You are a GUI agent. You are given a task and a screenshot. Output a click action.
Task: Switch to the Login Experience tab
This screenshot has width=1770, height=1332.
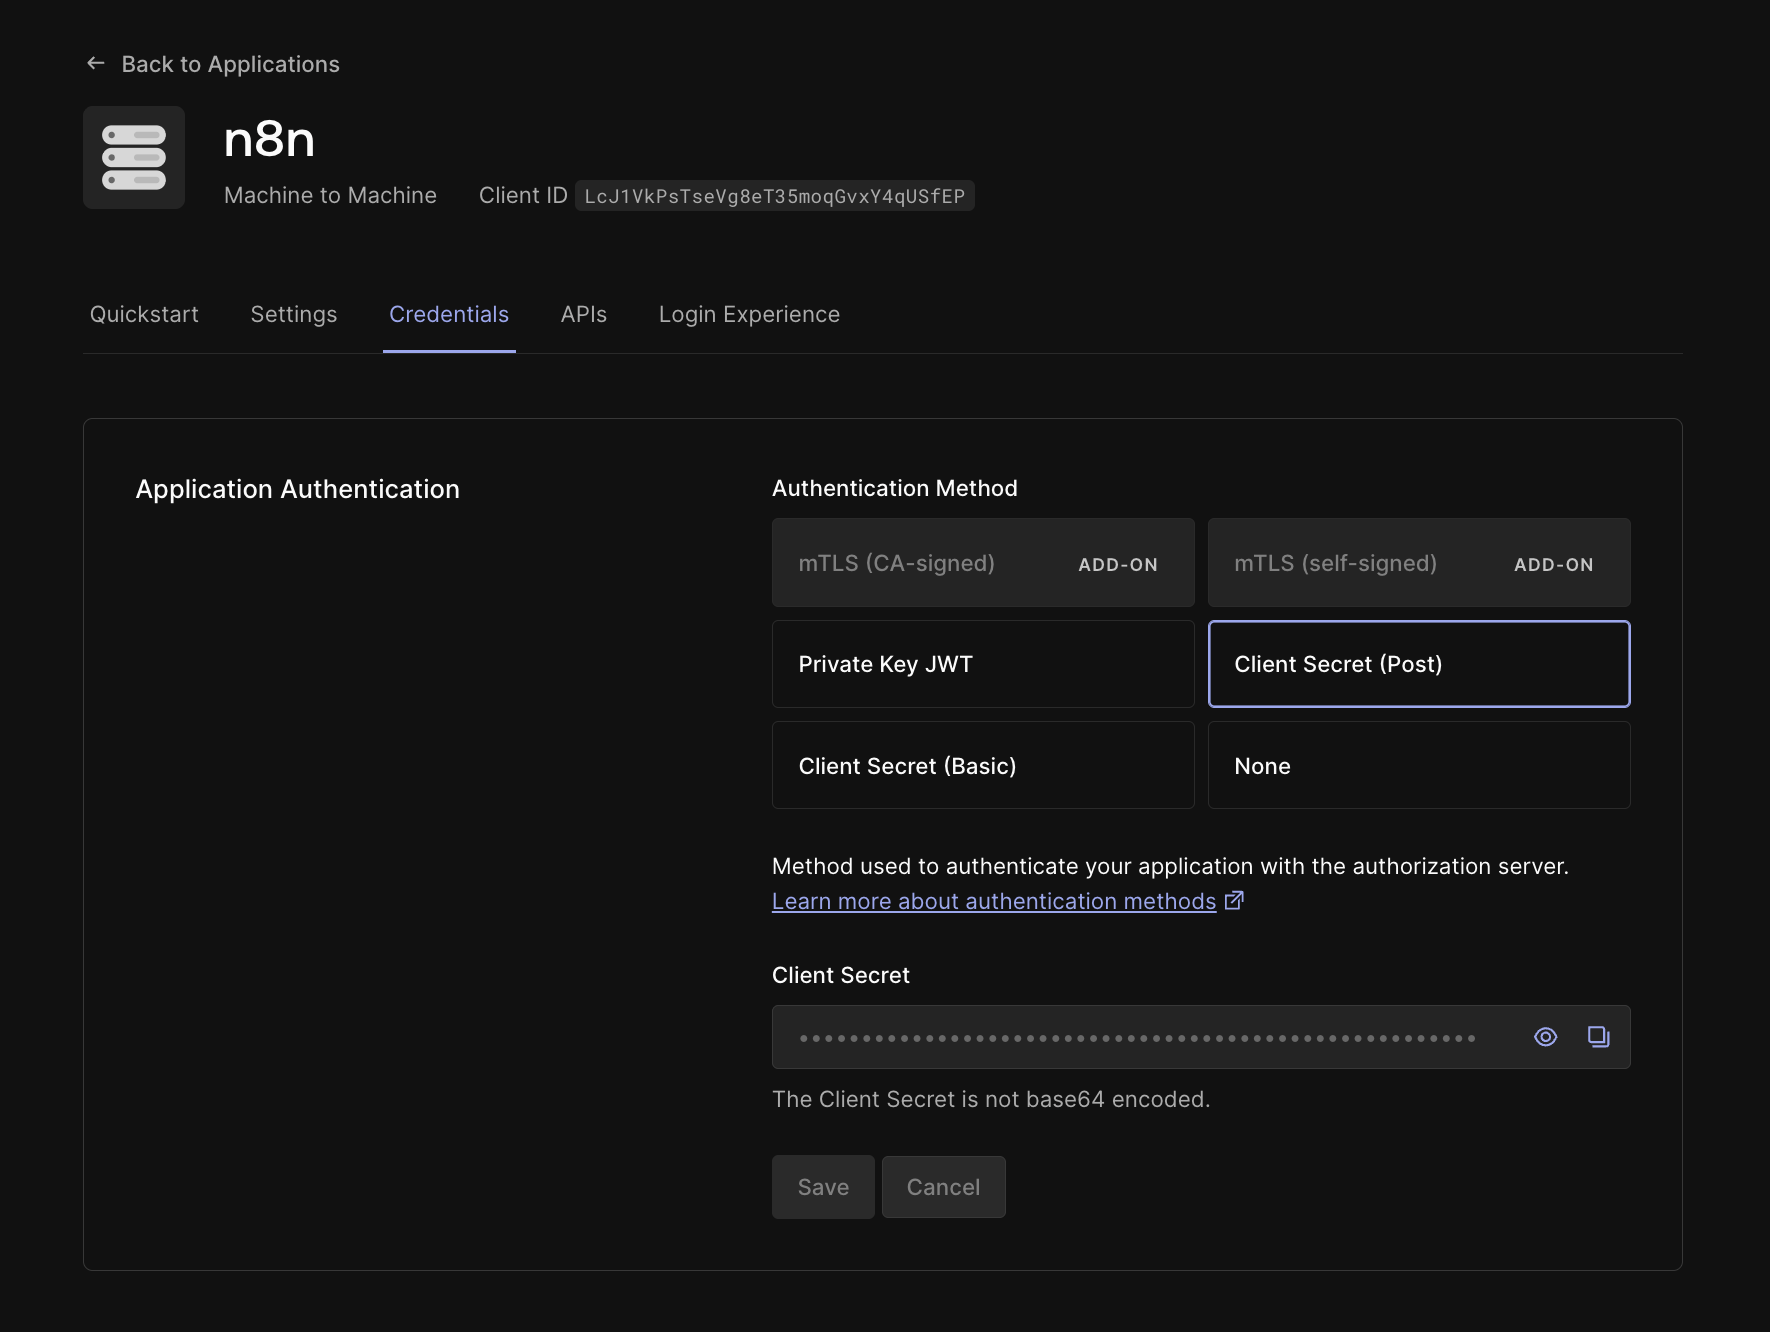click(x=749, y=314)
